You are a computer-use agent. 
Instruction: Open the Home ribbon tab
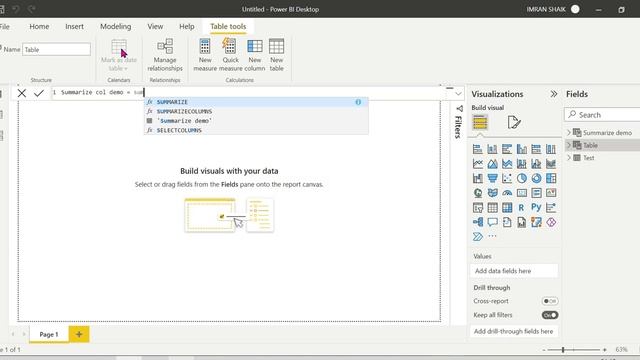pyautogui.click(x=39, y=27)
